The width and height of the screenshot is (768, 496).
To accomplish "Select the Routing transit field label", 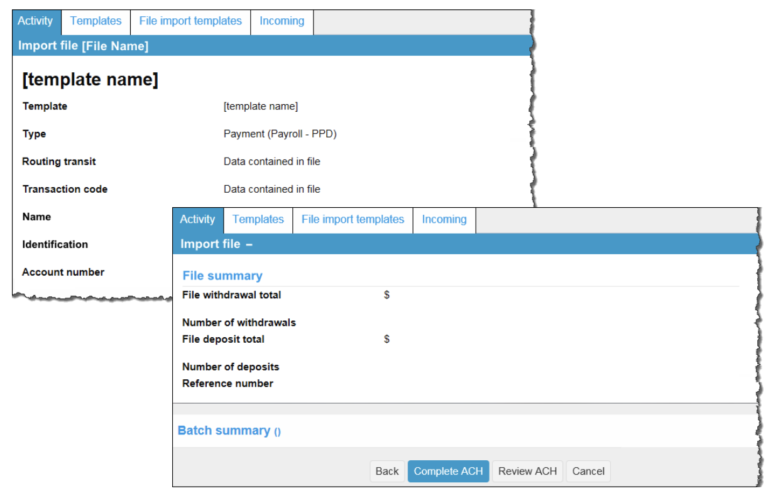I will point(59,161).
